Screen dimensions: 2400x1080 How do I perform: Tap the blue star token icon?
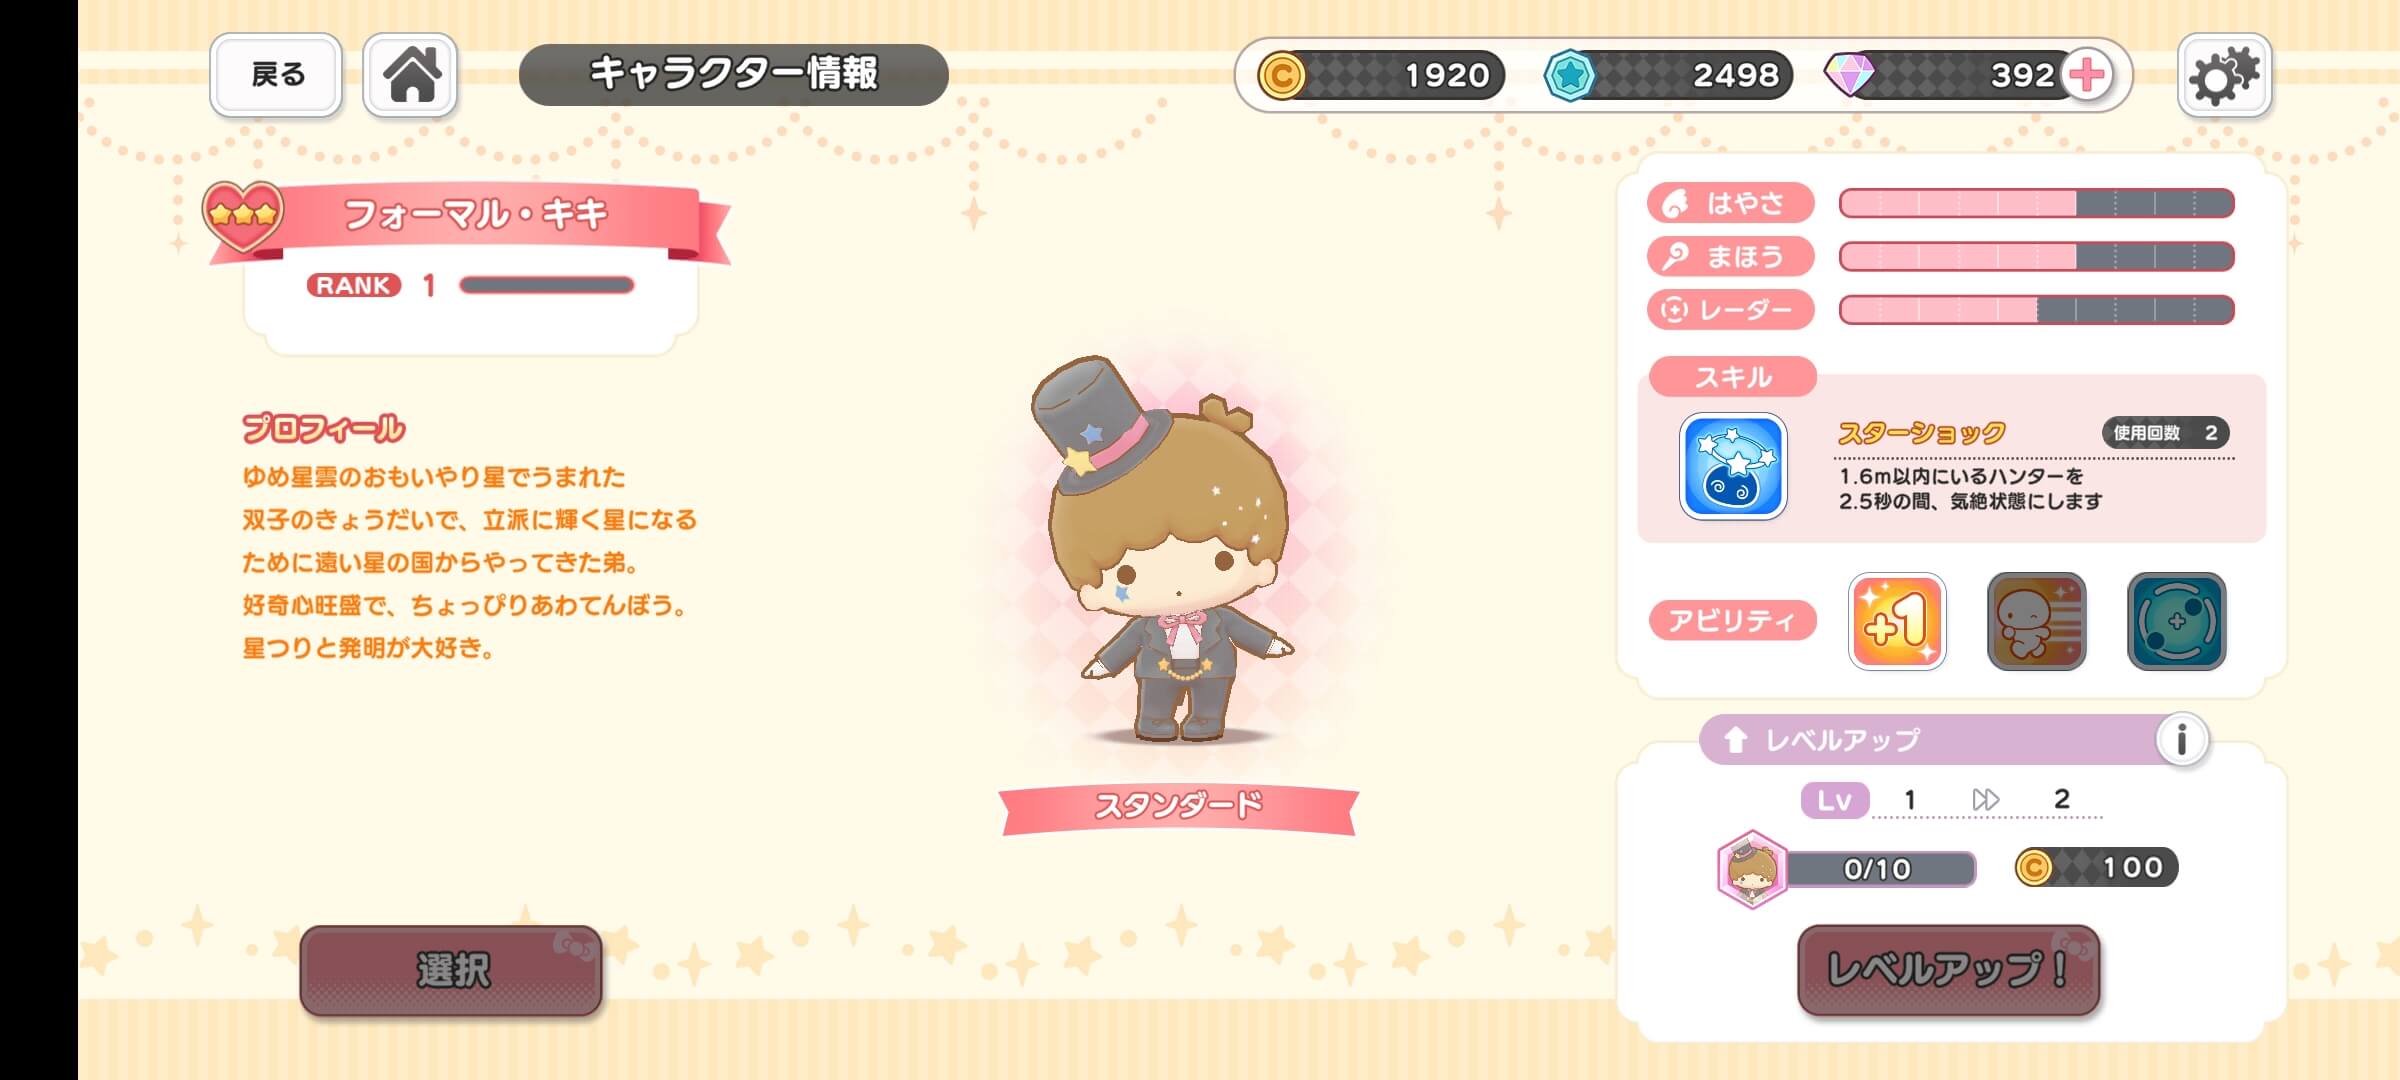[x=1569, y=75]
